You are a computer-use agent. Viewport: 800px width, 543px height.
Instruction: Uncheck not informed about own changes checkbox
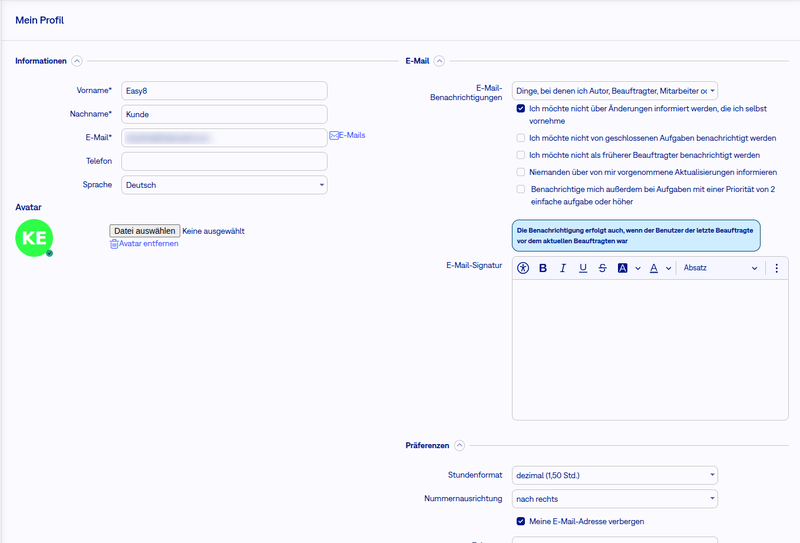(x=520, y=108)
